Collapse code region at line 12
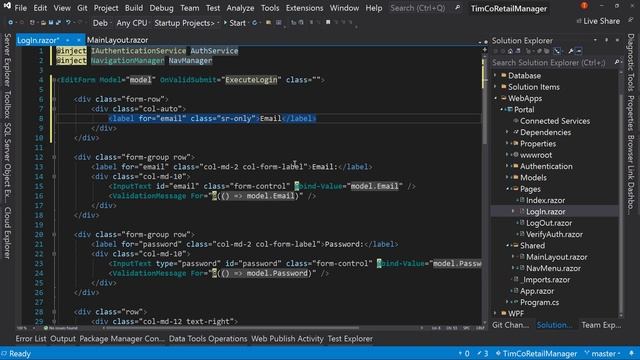640x360 pixels. pos(54,157)
